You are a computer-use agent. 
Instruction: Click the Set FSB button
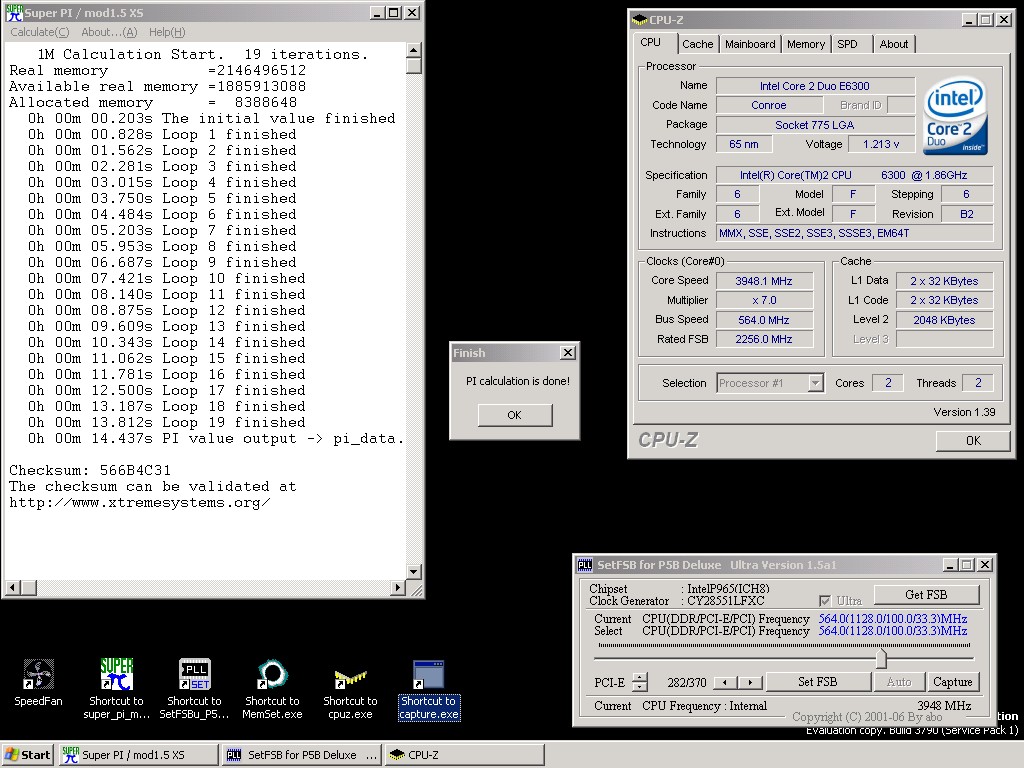point(818,682)
